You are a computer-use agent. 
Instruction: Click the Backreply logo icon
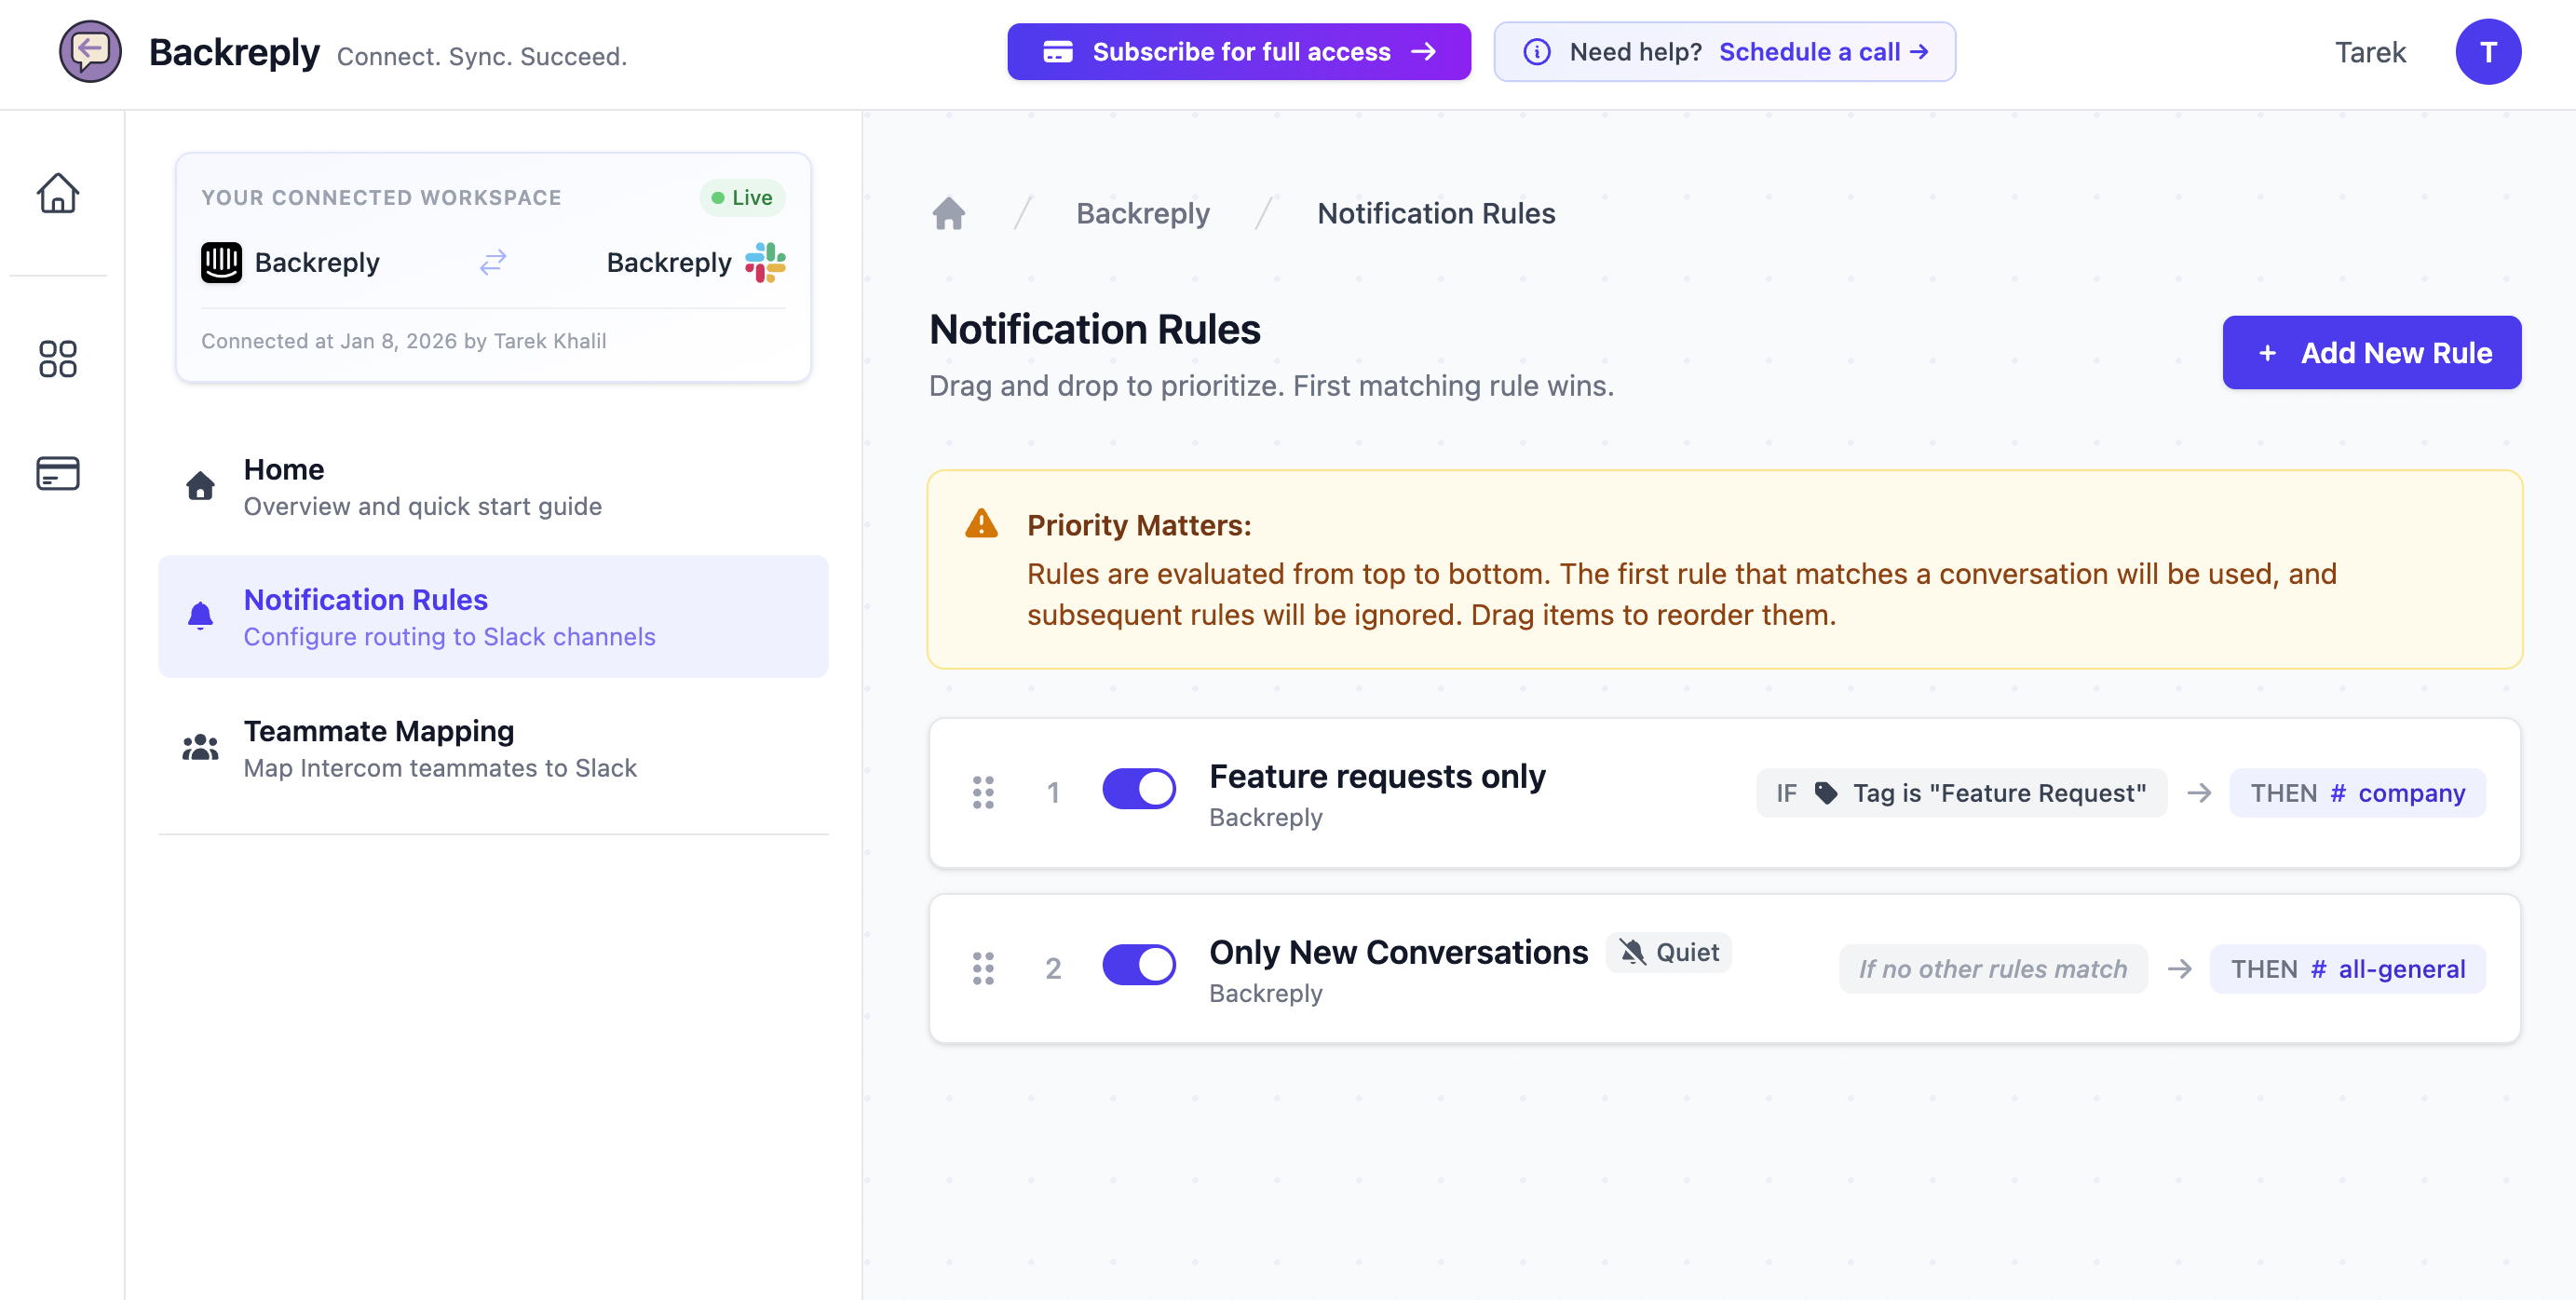point(90,52)
